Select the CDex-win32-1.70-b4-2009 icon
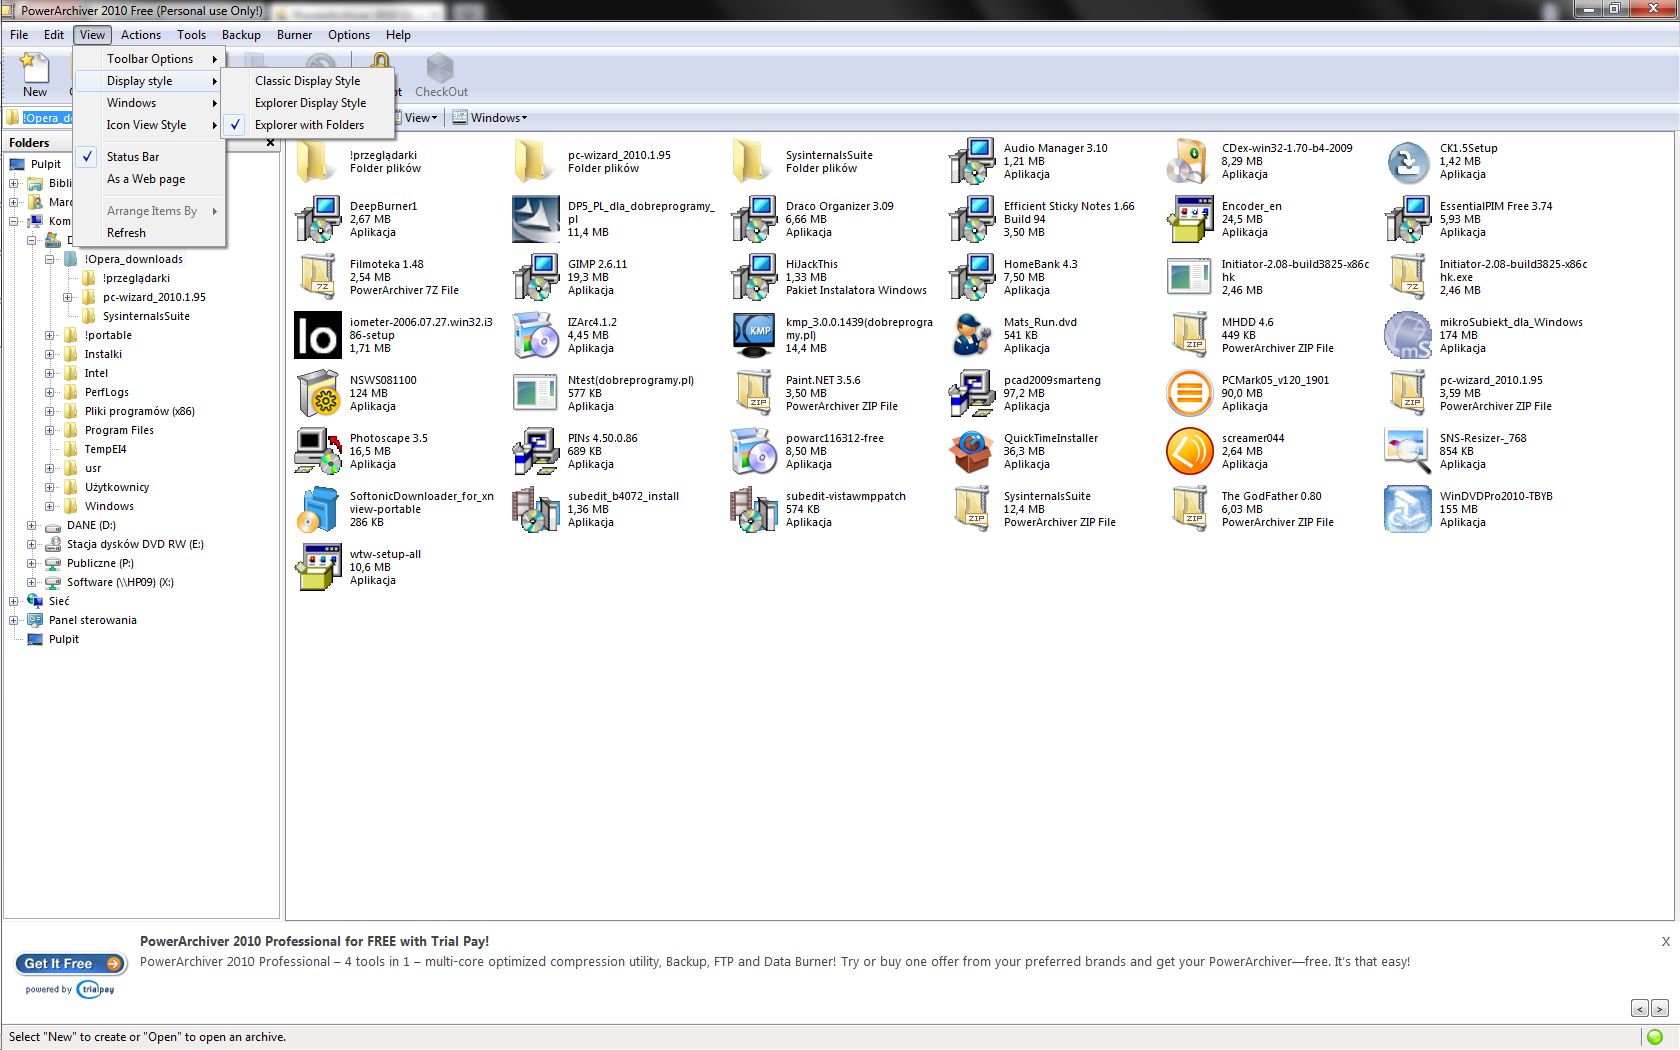 (1190, 161)
